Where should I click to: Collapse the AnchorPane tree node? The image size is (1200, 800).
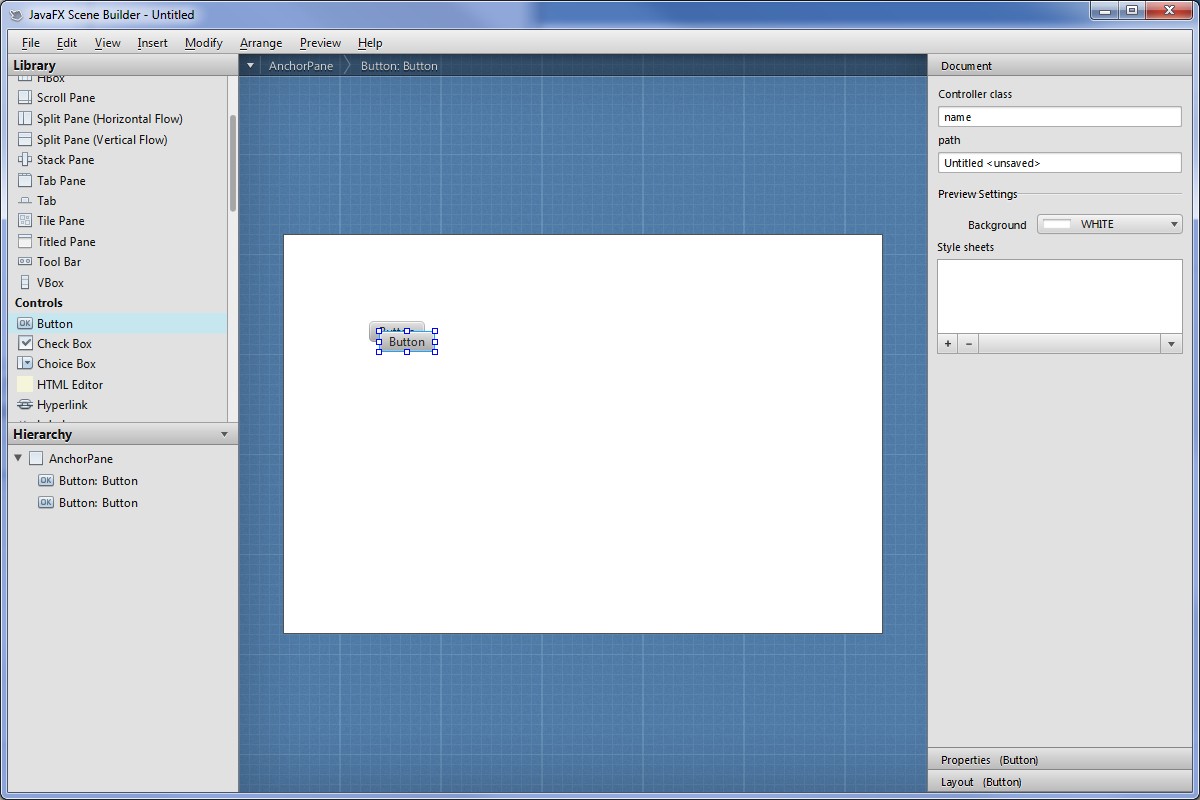pyautogui.click(x=18, y=458)
